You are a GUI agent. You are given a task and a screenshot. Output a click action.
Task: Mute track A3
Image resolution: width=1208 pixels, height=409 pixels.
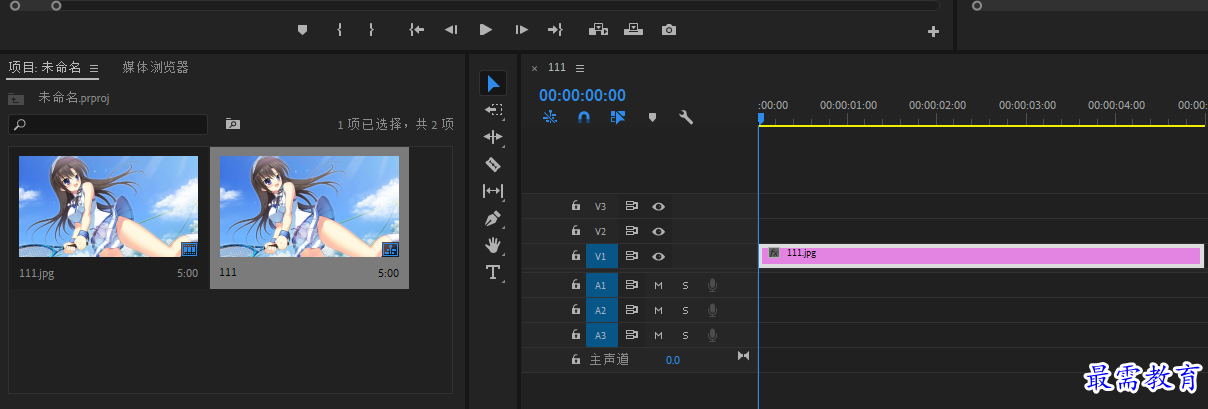click(x=658, y=335)
